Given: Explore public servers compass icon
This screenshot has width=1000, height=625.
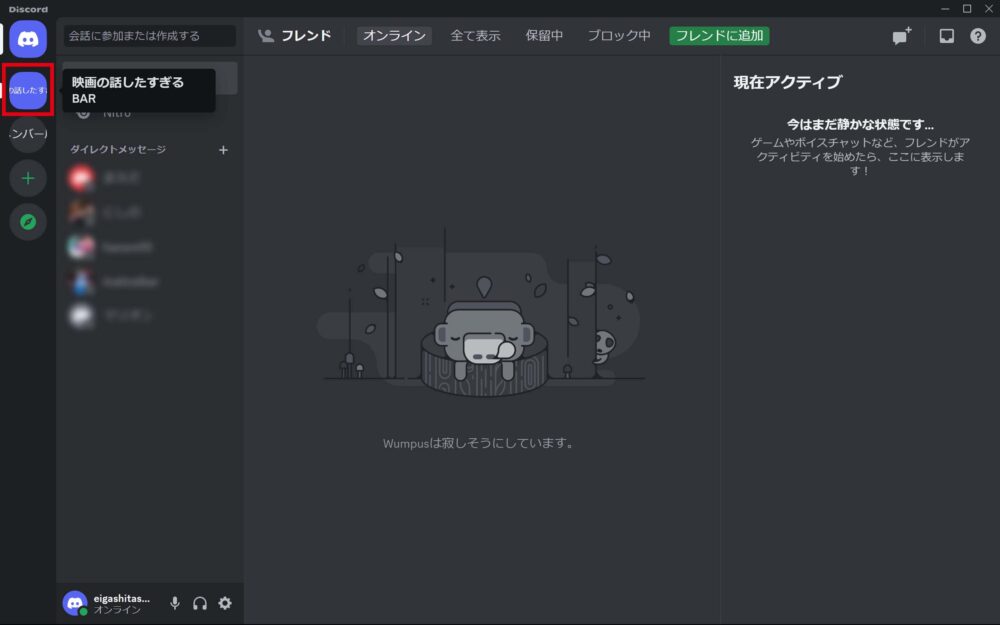Looking at the screenshot, I should point(28,222).
